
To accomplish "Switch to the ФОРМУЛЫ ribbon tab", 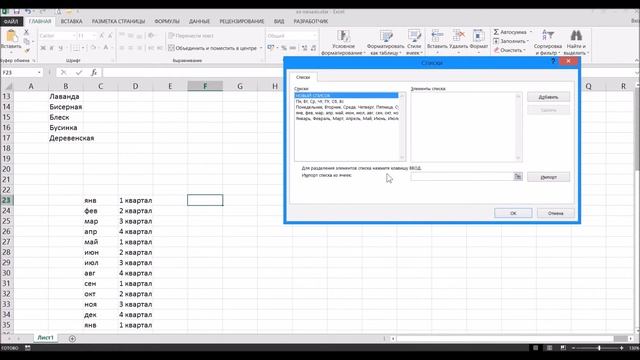I will coord(167,21).
